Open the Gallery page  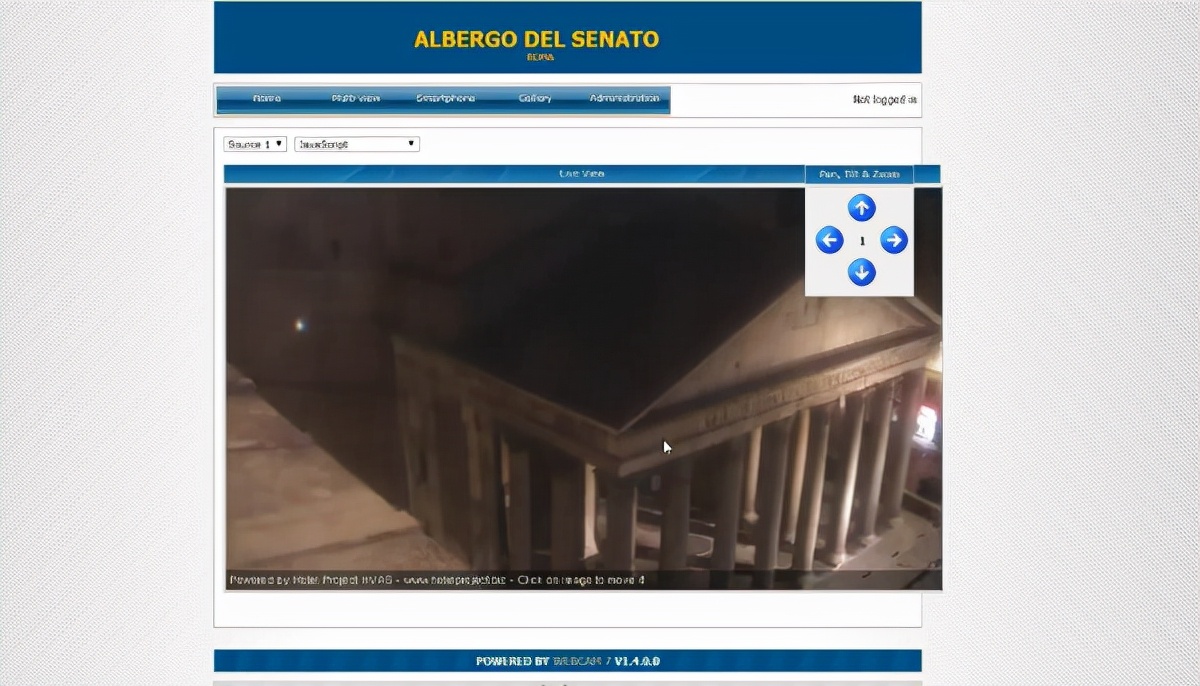coord(535,99)
